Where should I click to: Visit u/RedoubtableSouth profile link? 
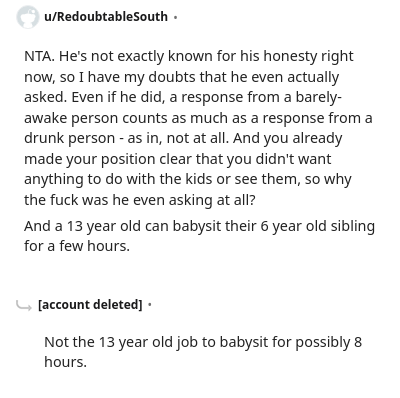pyautogui.click(x=106, y=17)
